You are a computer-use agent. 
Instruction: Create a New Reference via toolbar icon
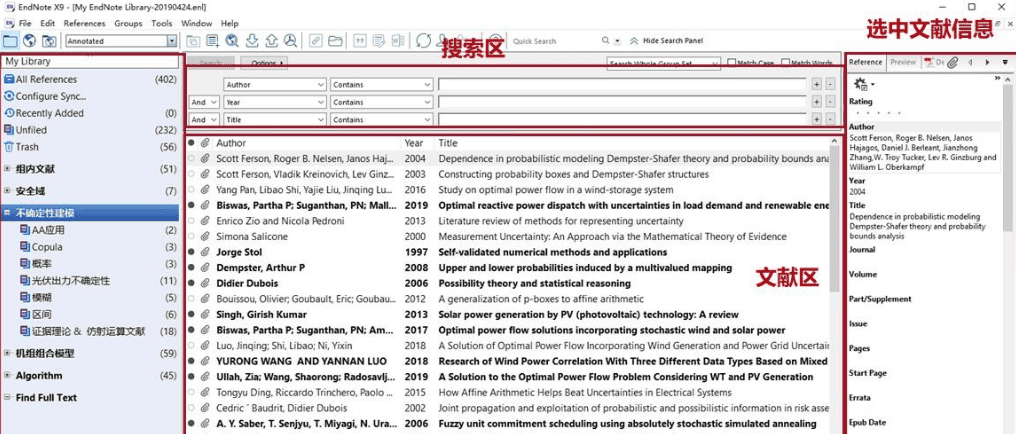click(213, 41)
